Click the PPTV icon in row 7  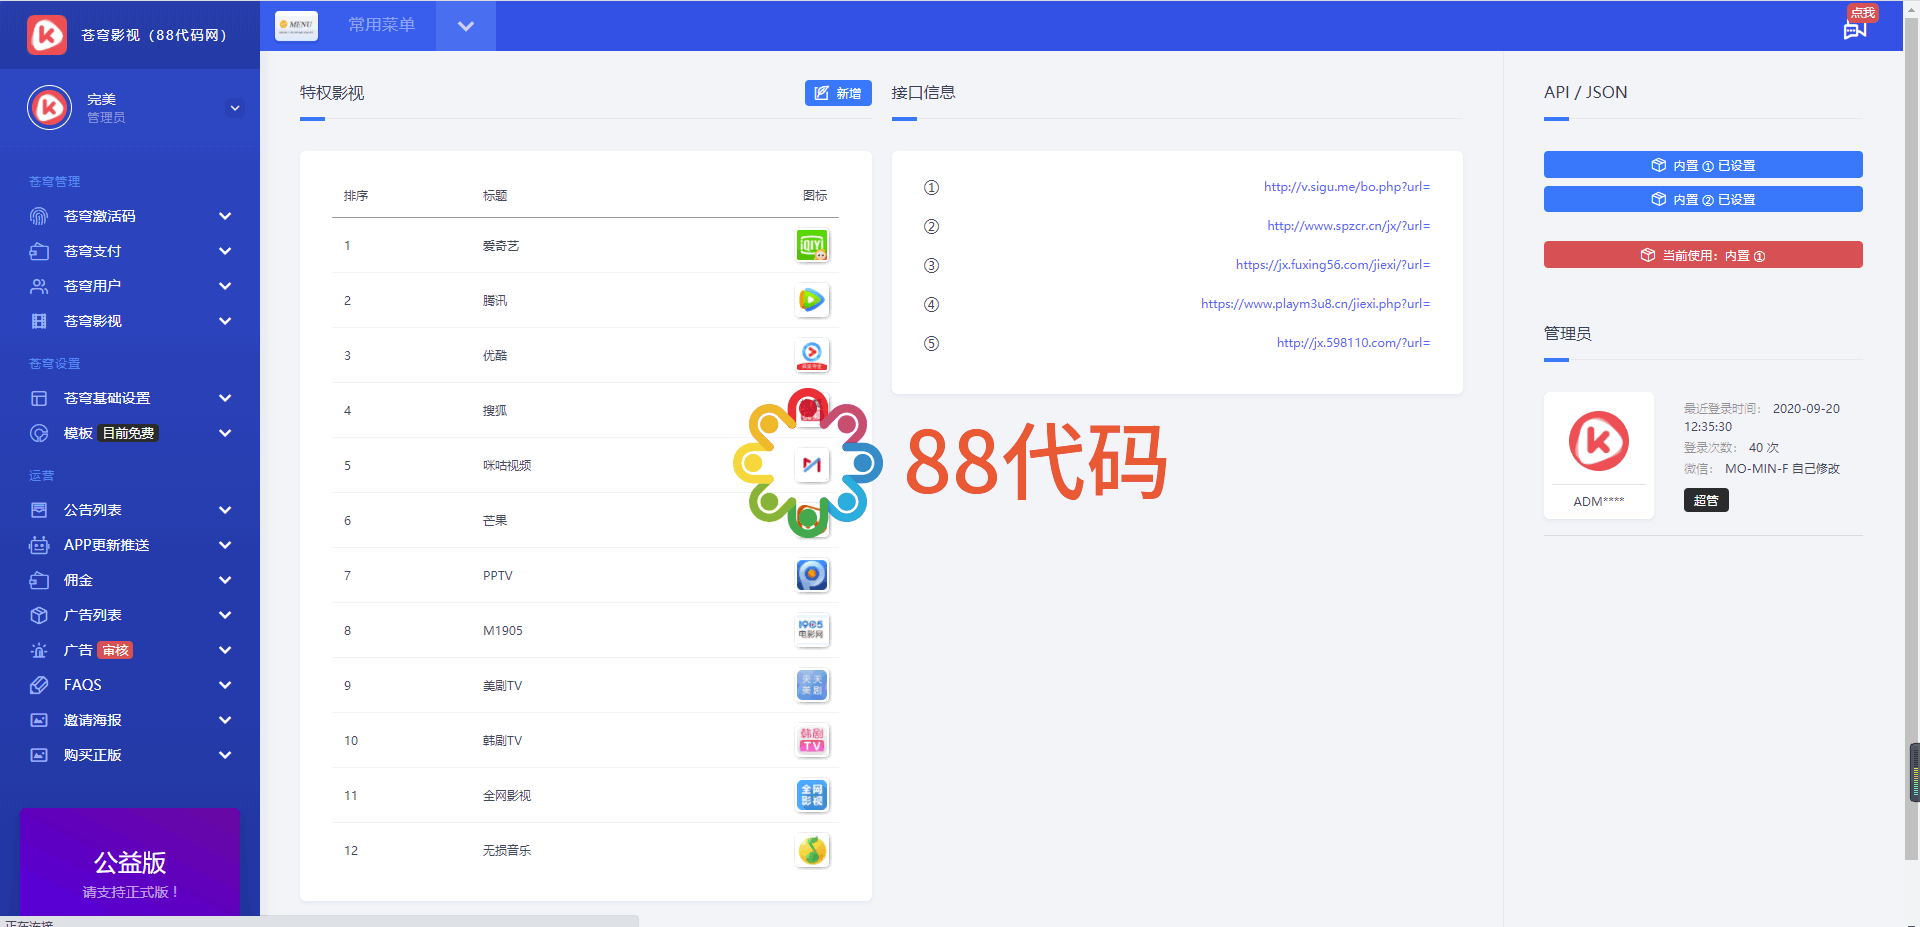(812, 575)
